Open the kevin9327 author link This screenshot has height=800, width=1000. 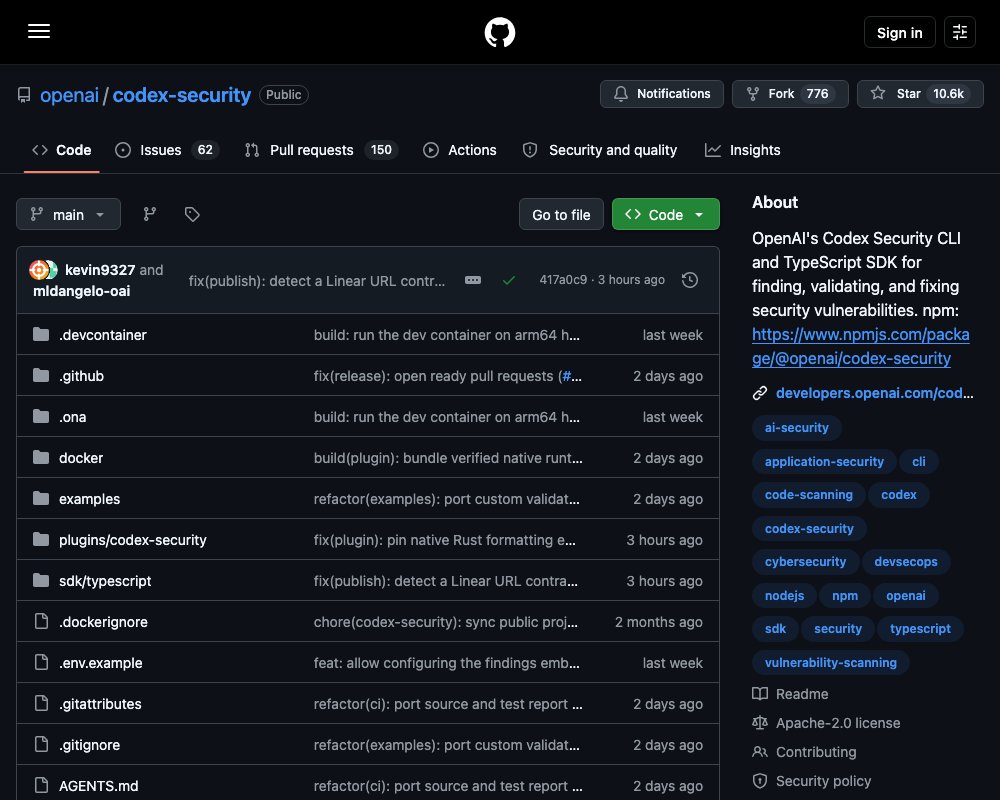coord(100,270)
